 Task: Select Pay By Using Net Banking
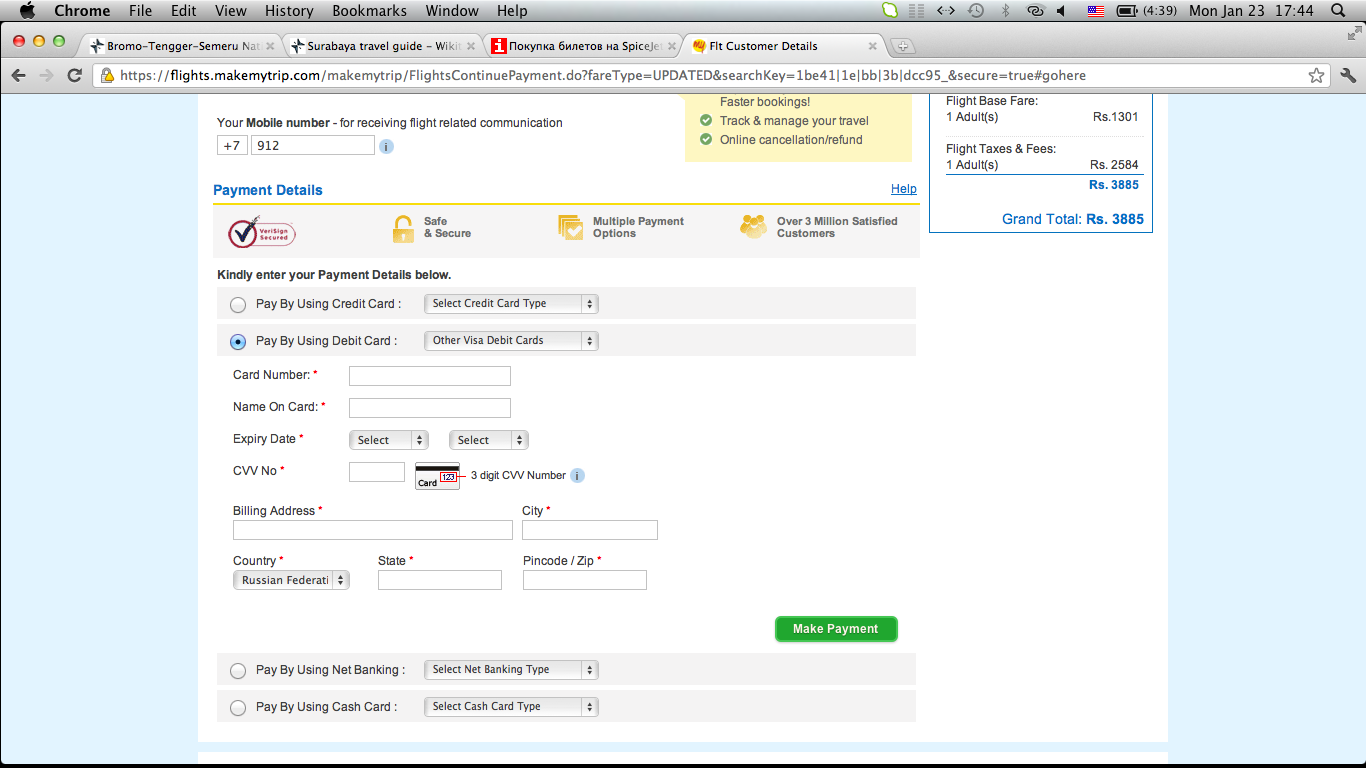click(238, 671)
